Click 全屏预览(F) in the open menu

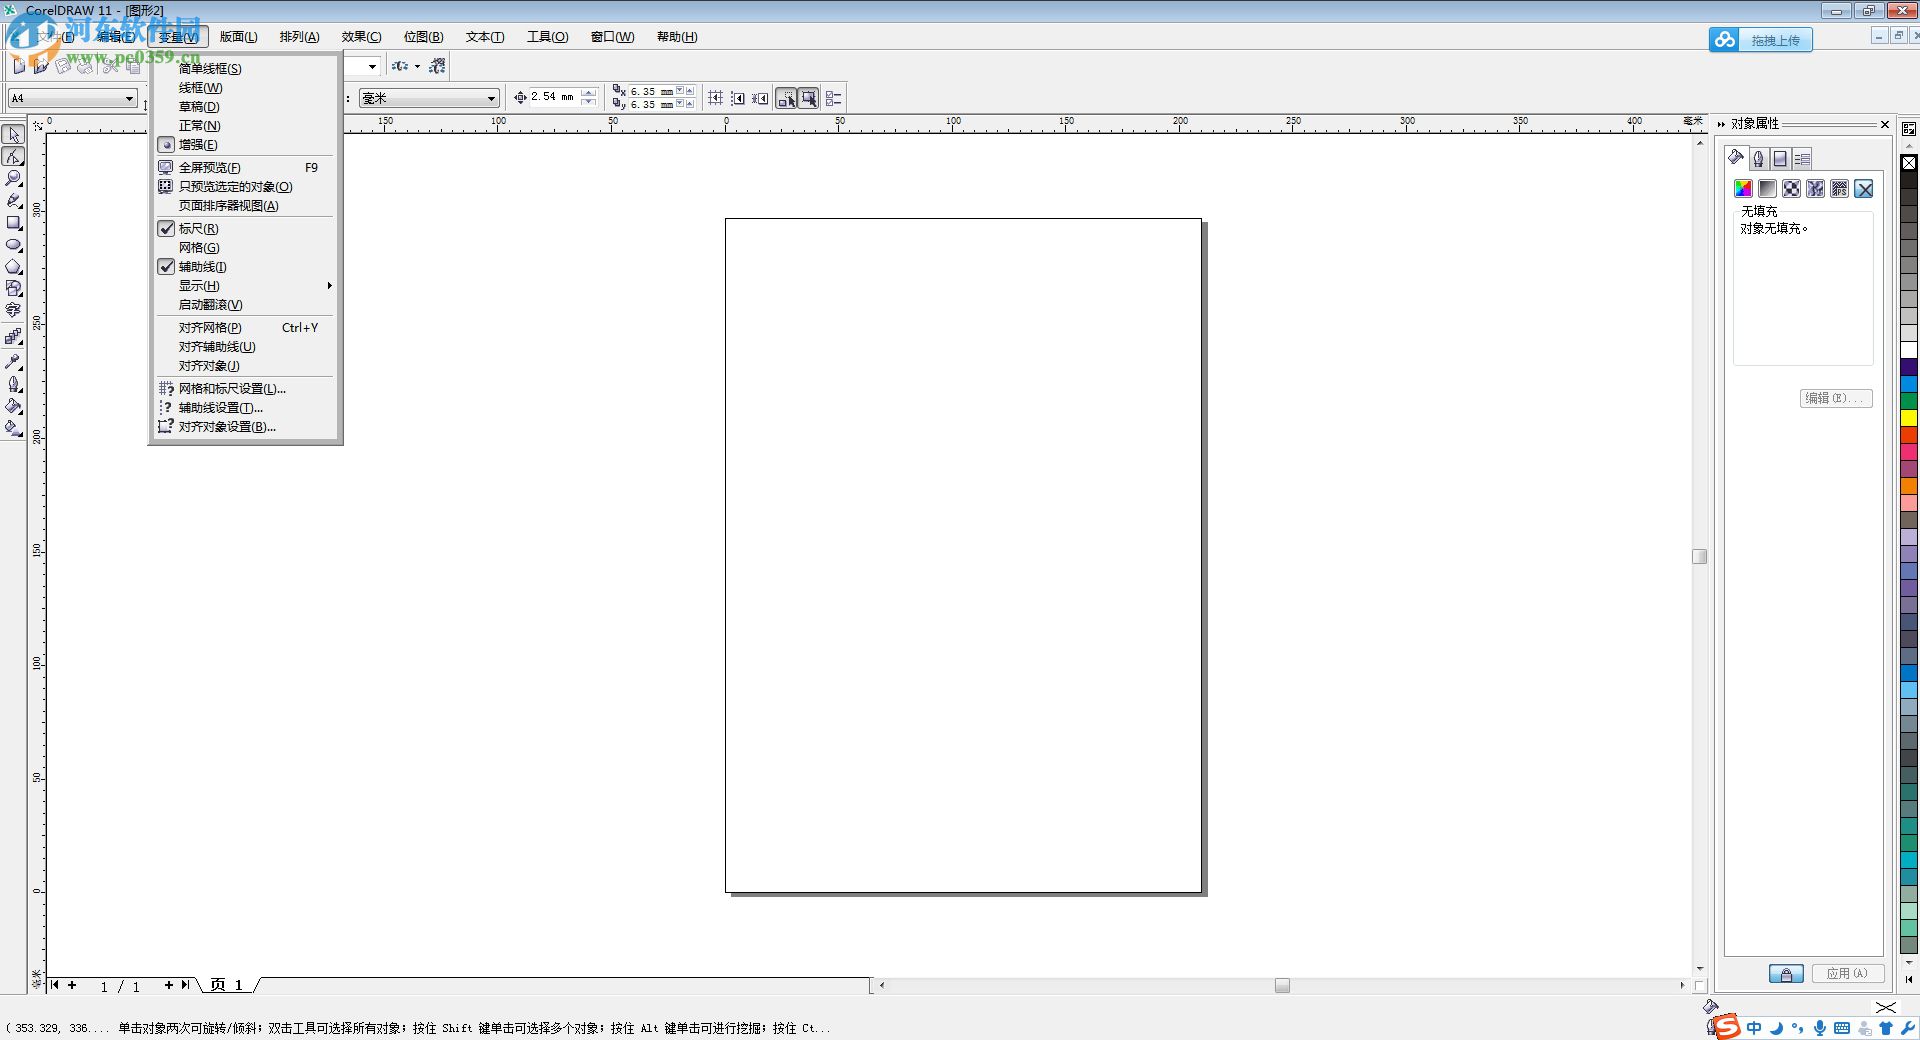[208, 167]
